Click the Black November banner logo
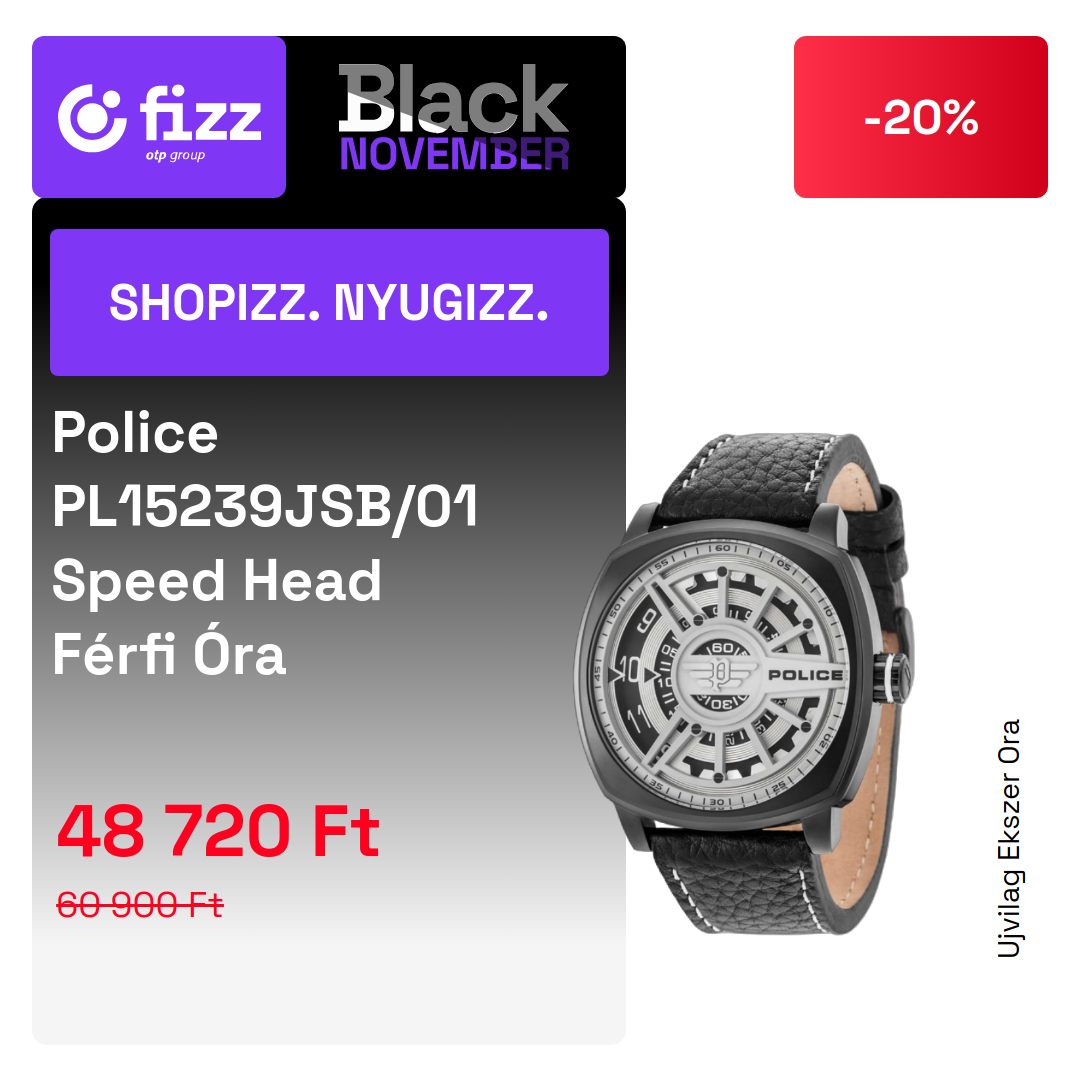The width and height of the screenshot is (1080, 1080). pos(454,116)
